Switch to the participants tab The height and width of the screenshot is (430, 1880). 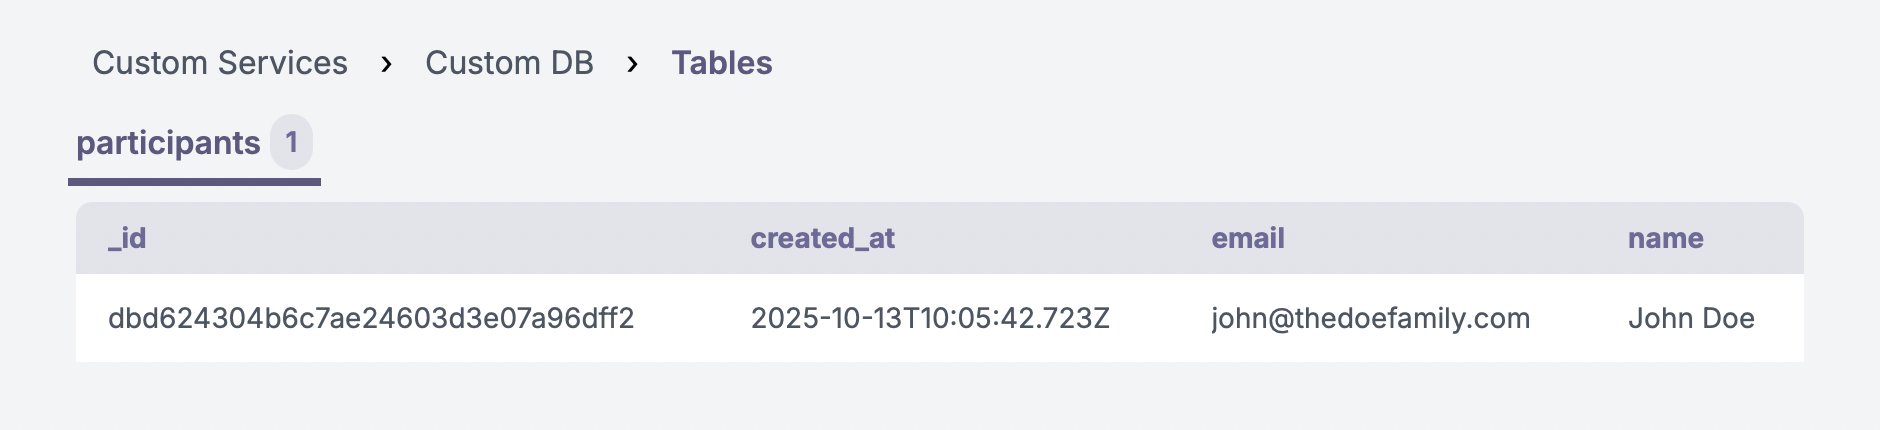point(168,143)
